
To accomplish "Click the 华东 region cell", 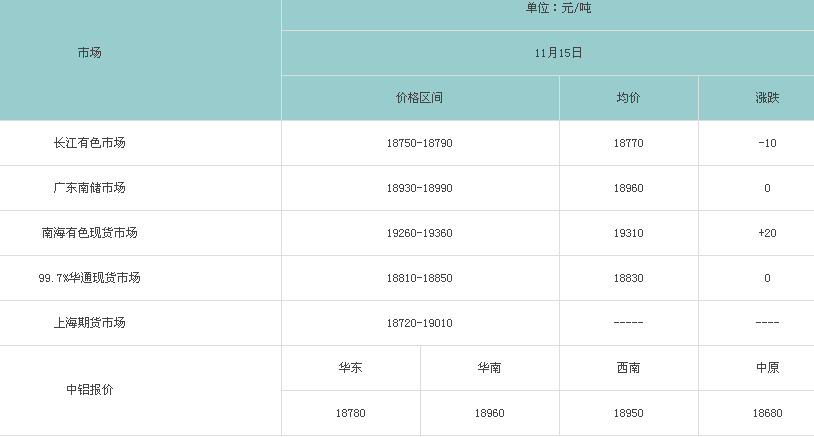I will tap(350, 368).
